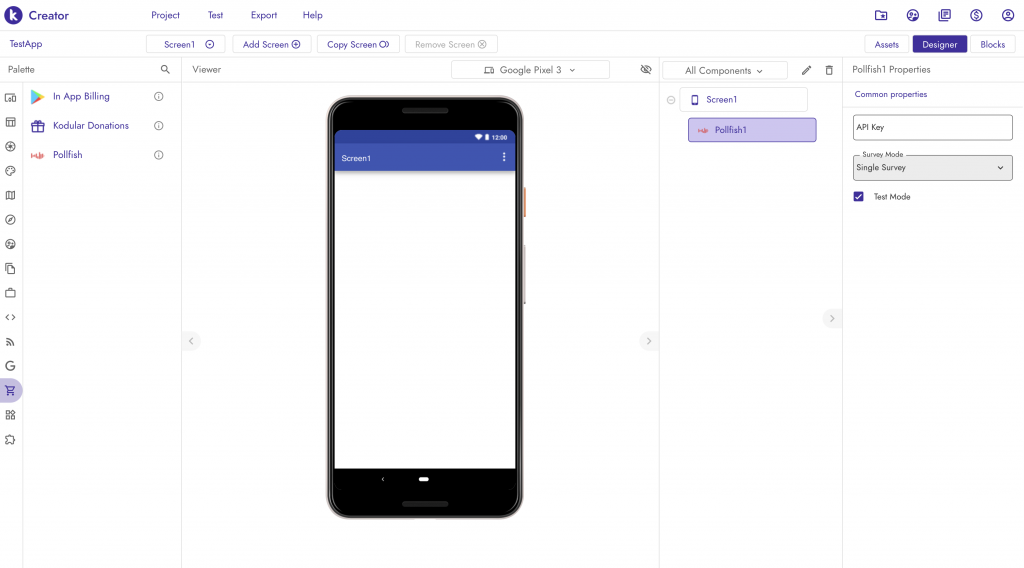This screenshot has height=568, width=1024.
Task: Collapse the viewer panel right arrow
Action: tap(648, 341)
